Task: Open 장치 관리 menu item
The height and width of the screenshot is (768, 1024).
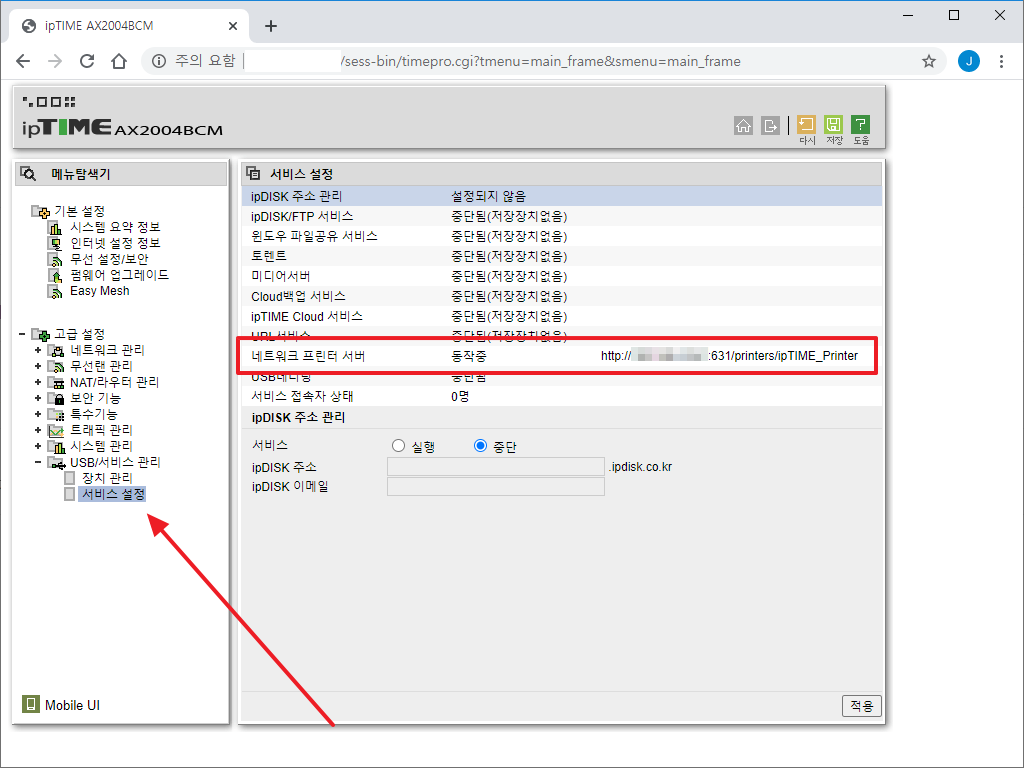Action: [x=107, y=478]
